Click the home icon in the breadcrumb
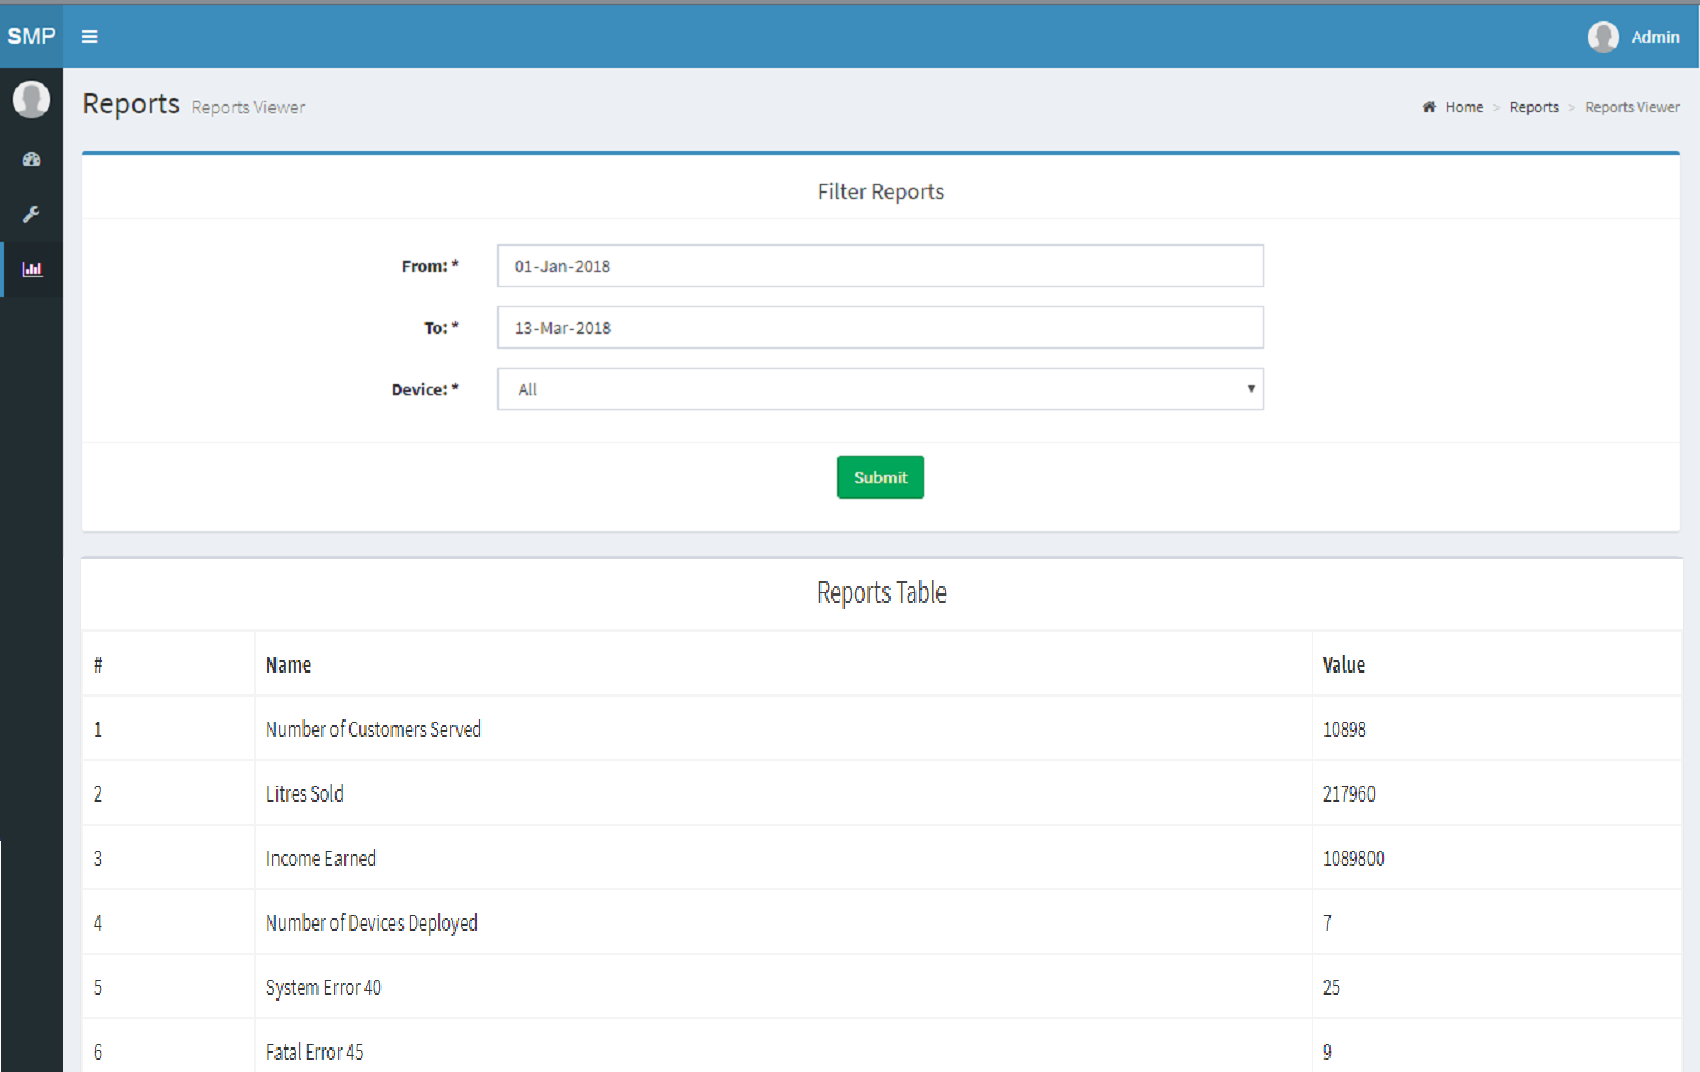Image resolution: width=1700 pixels, height=1072 pixels. pyautogui.click(x=1429, y=107)
